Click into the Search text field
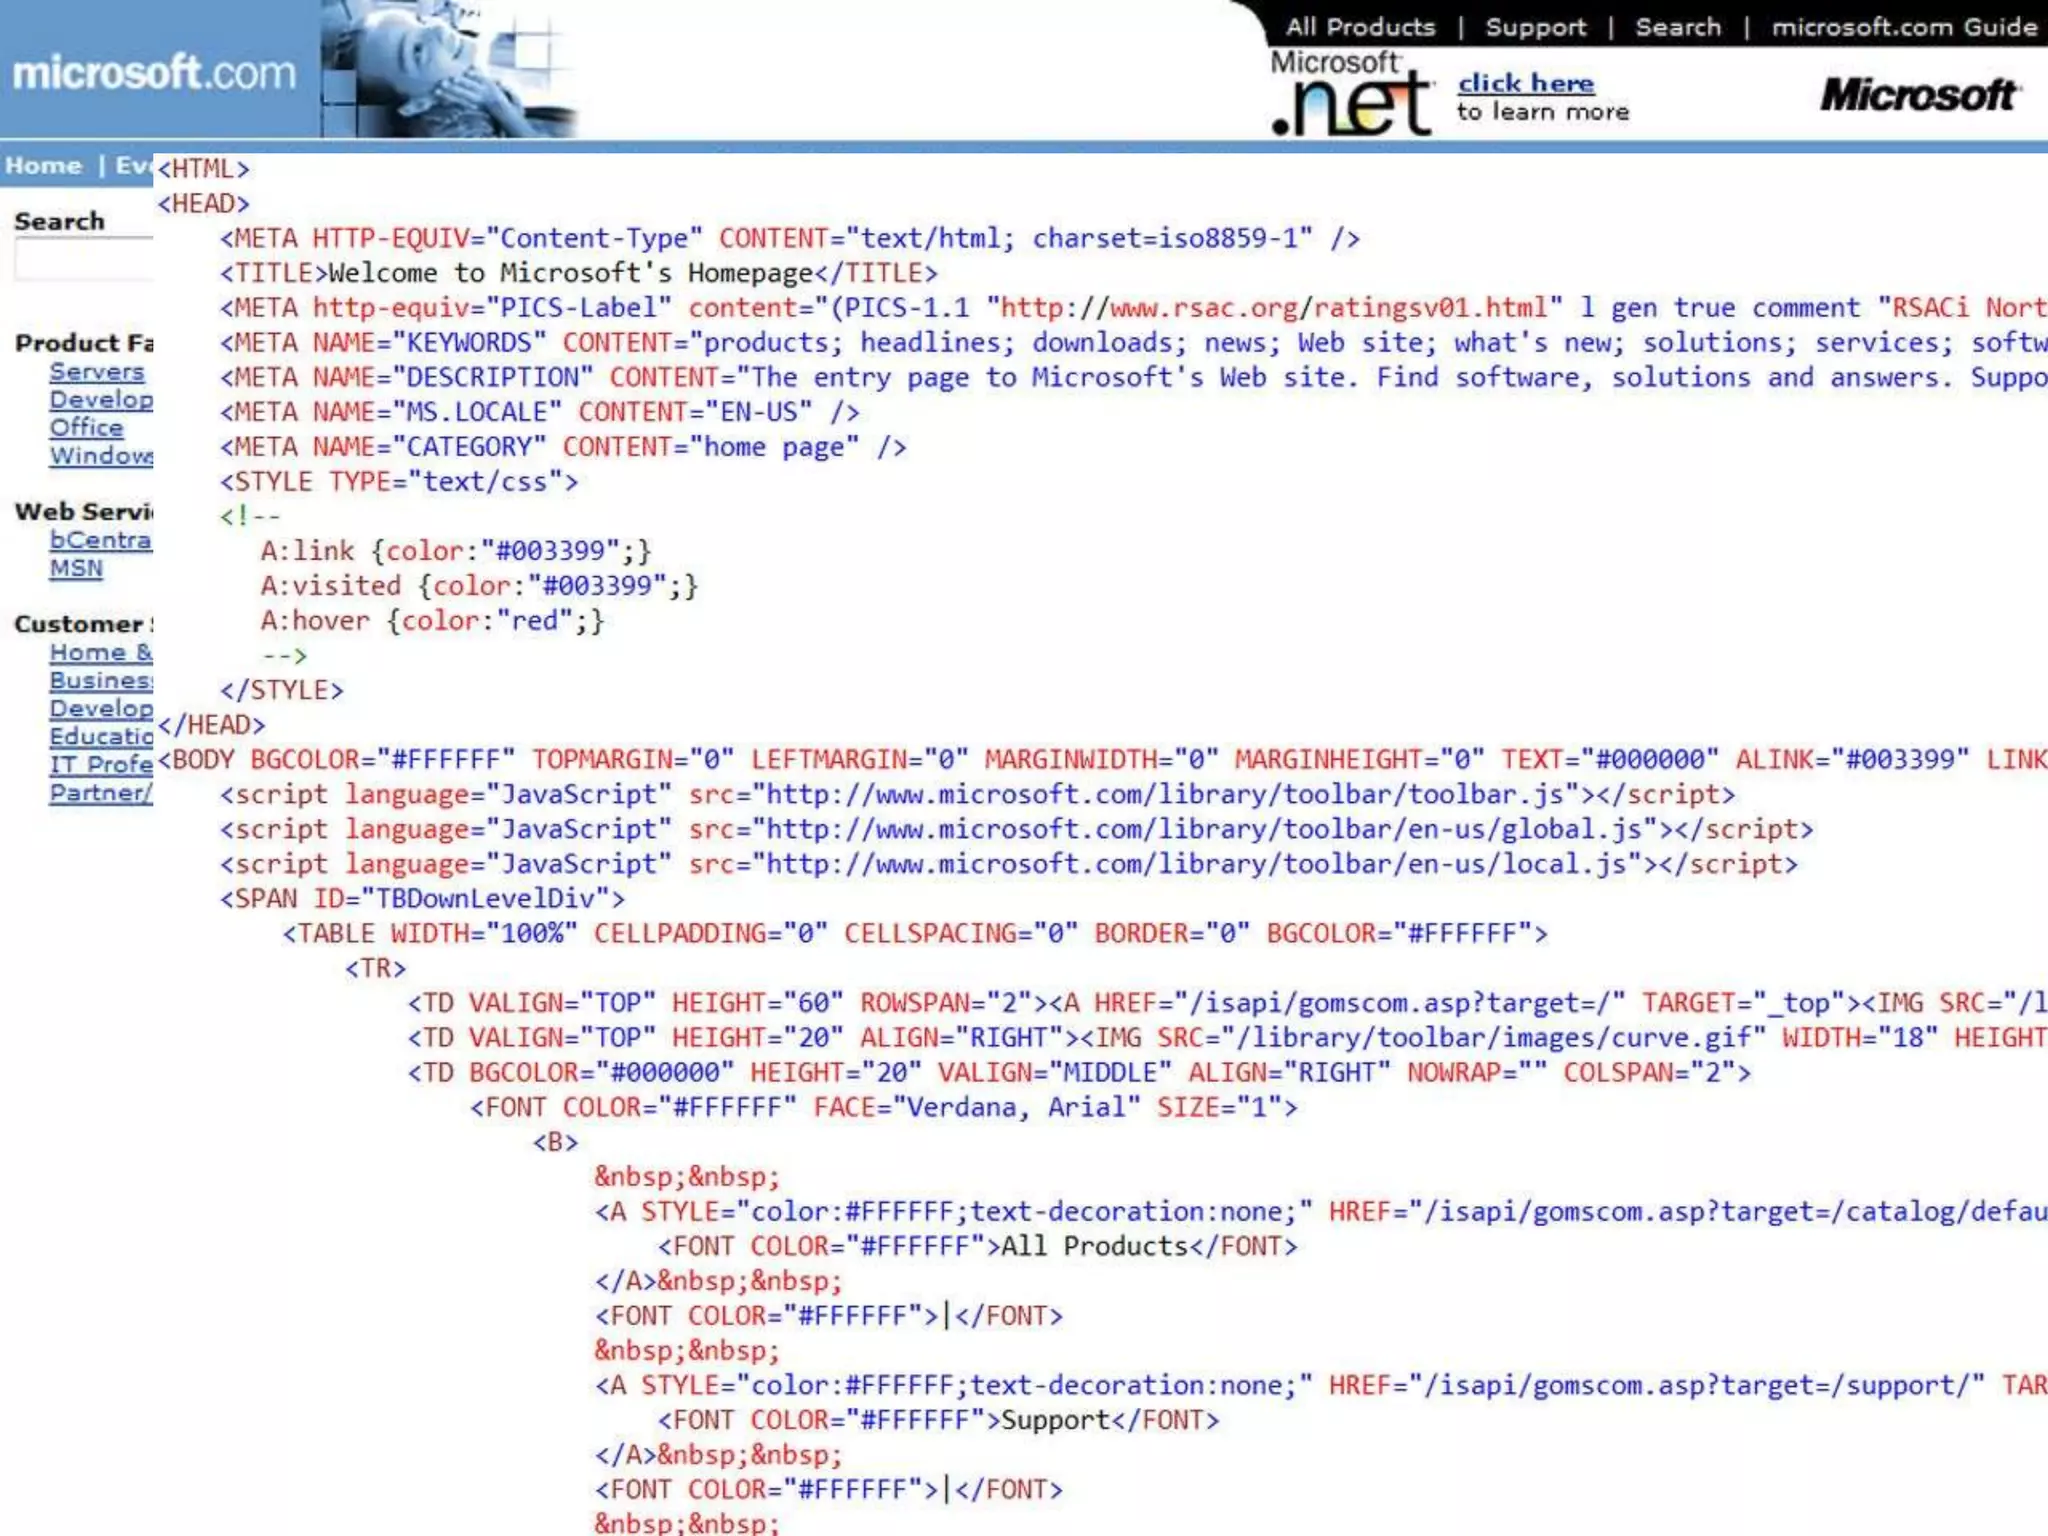 [84, 260]
